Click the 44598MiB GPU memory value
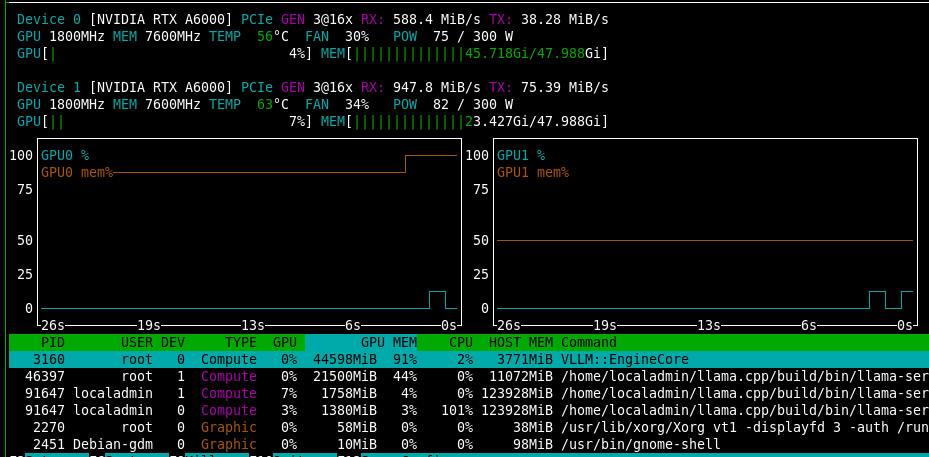Screen dimensions: 929x457 pyautogui.click(x=345, y=359)
